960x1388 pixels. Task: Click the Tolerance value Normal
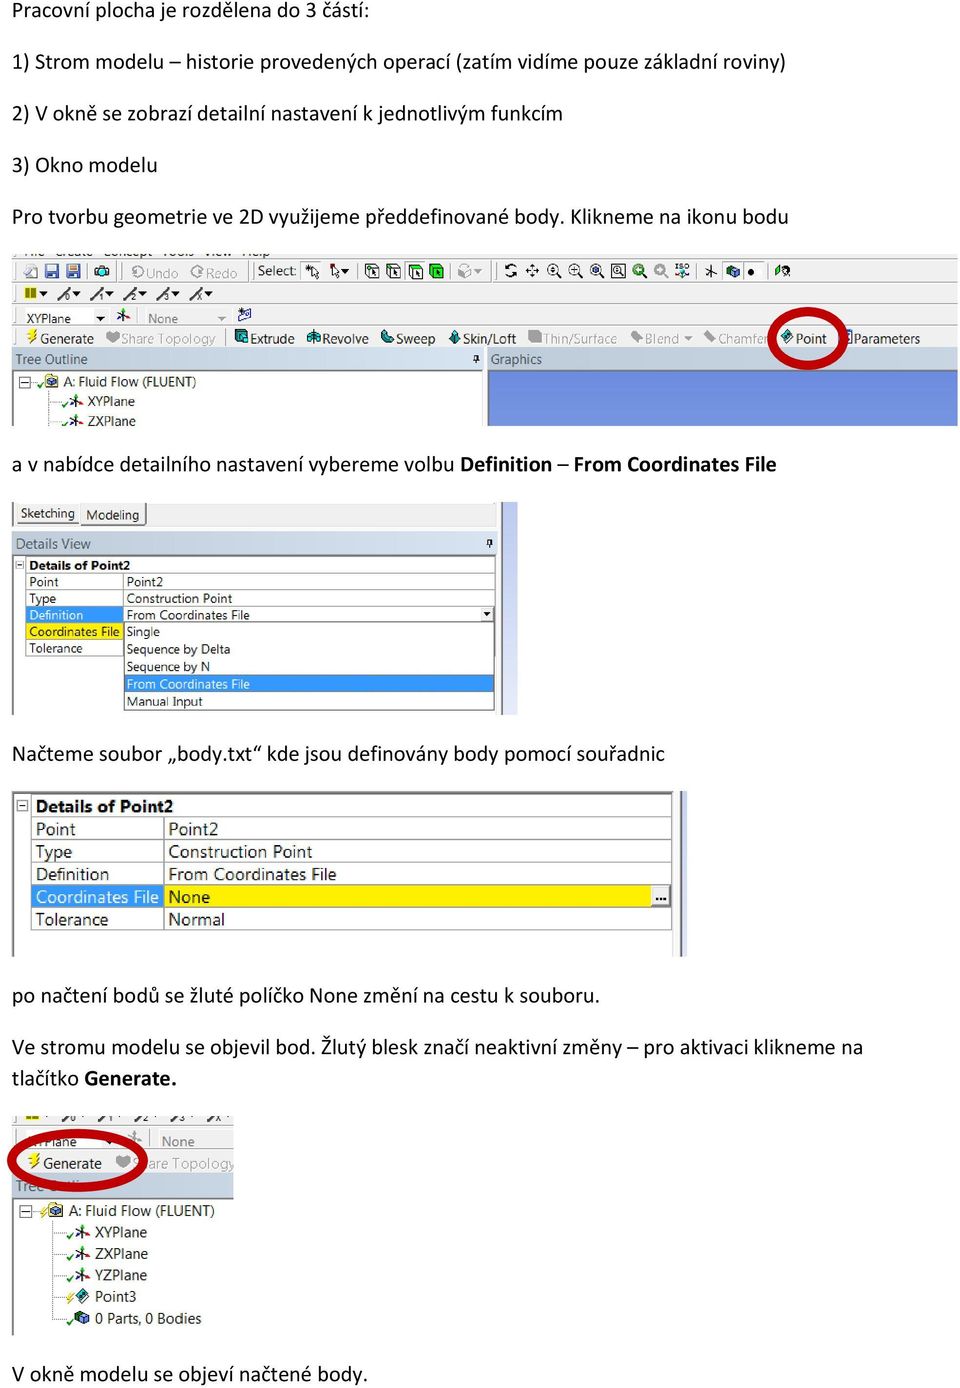pos(417,920)
